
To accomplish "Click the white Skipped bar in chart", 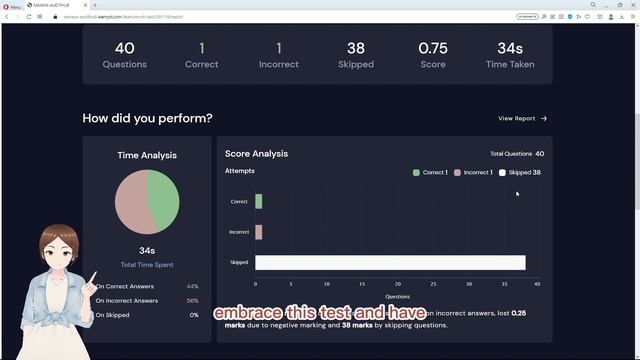I will point(390,262).
